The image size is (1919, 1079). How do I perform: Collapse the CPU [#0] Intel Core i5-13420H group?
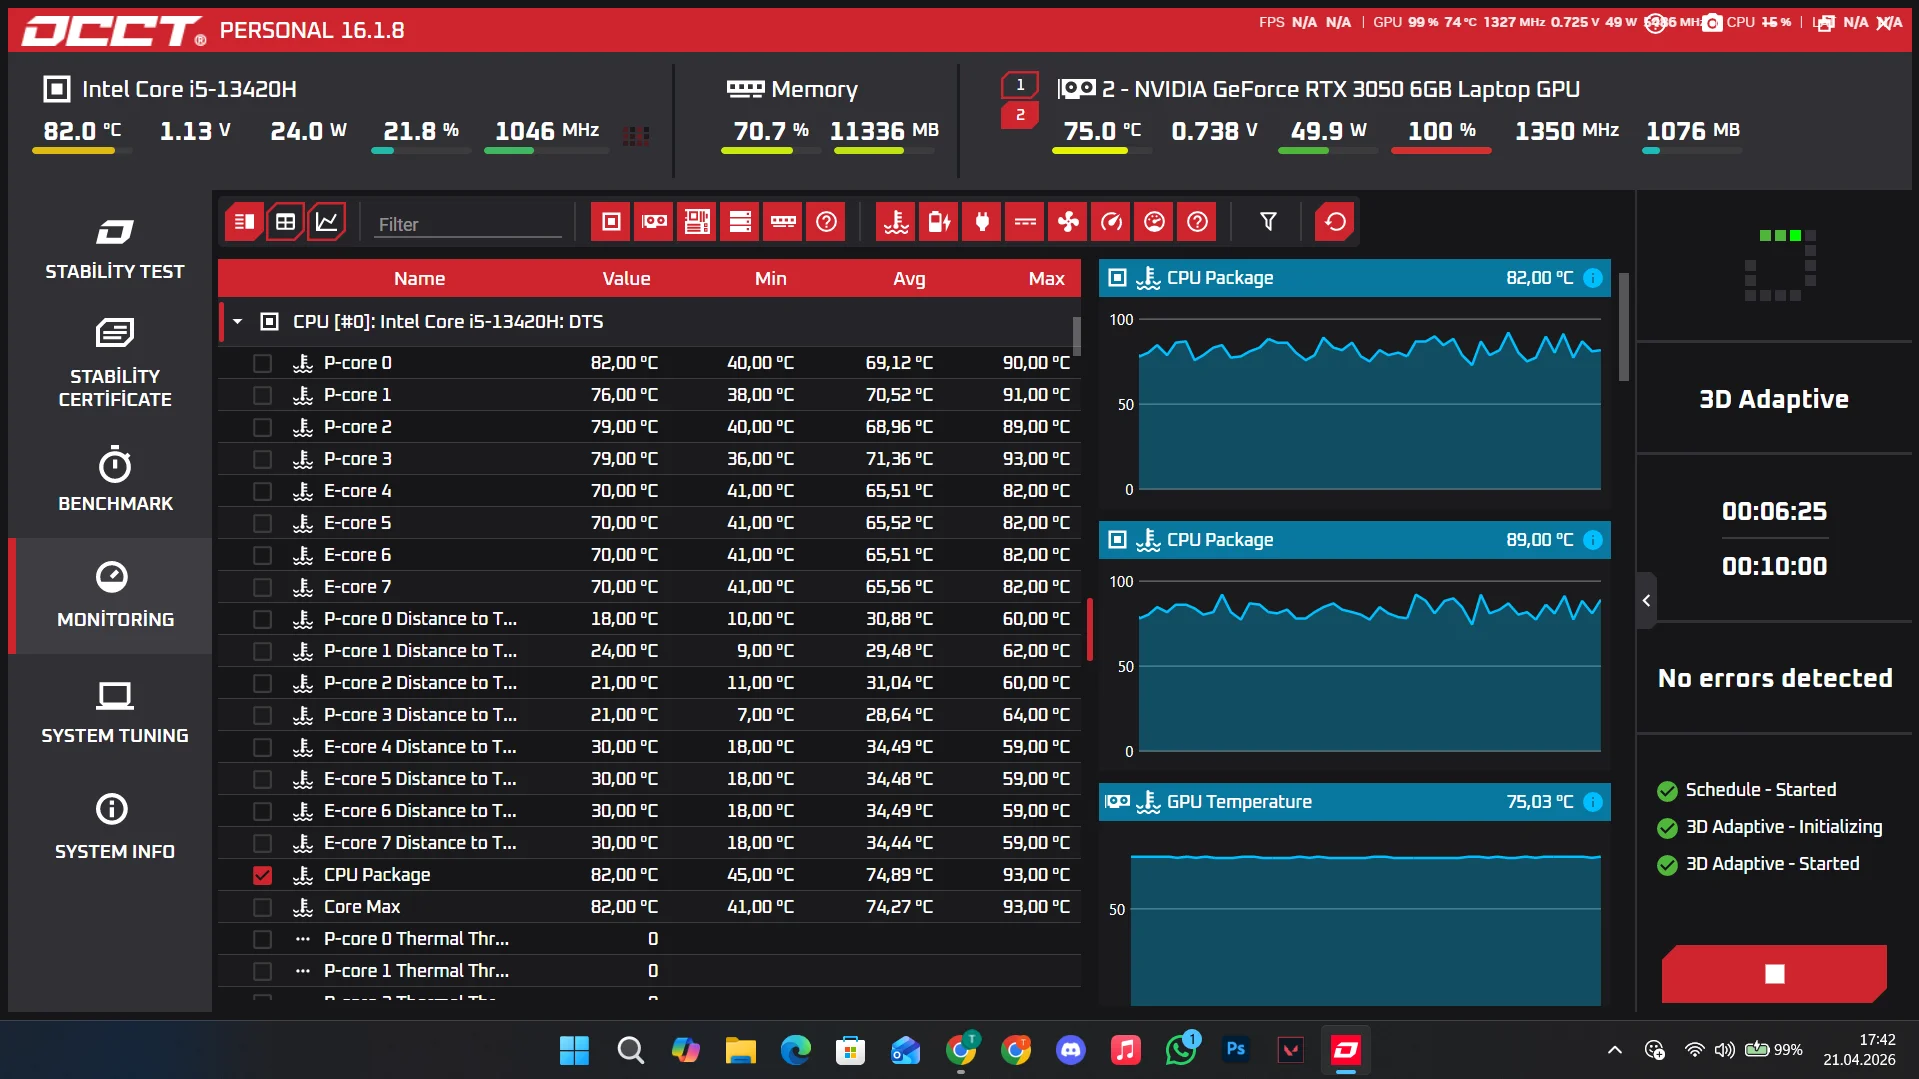pyautogui.click(x=237, y=322)
